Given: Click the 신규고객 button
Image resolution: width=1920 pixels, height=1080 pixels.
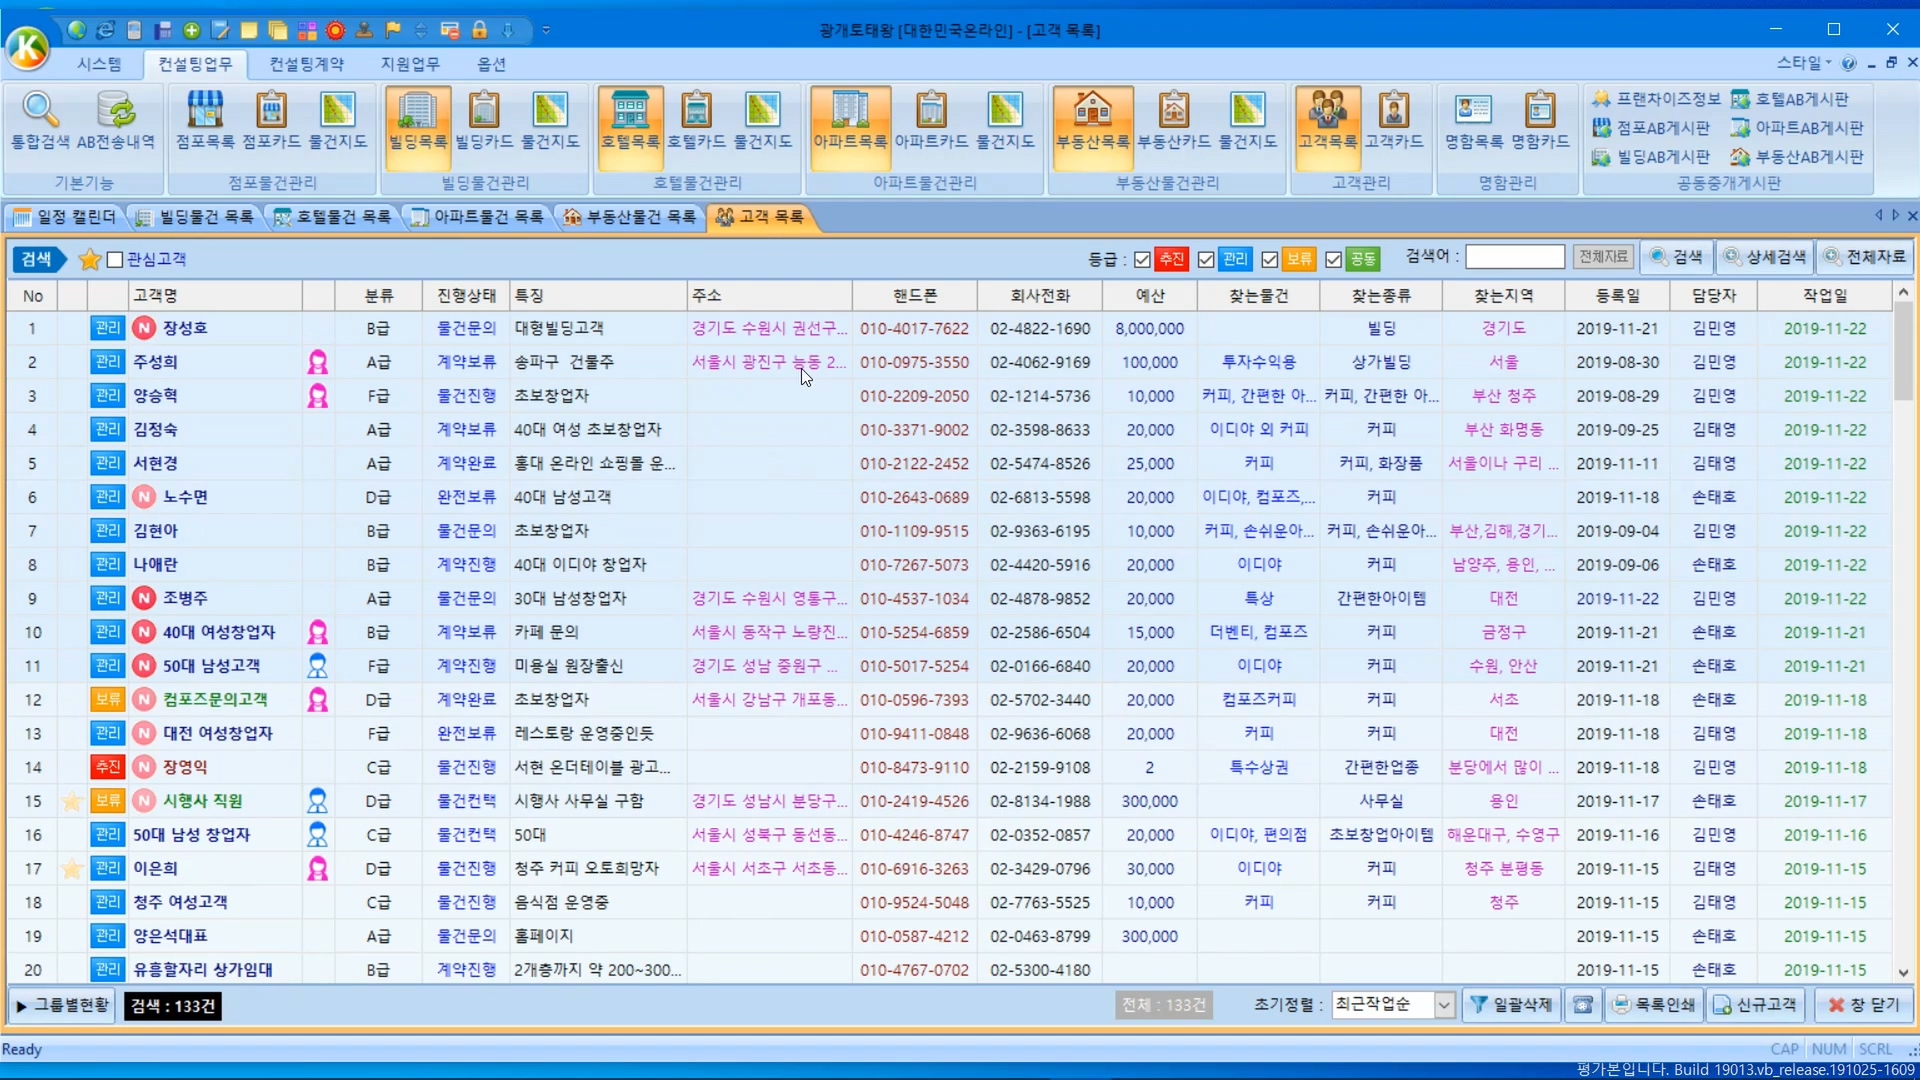Looking at the screenshot, I should coord(1756,1005).
